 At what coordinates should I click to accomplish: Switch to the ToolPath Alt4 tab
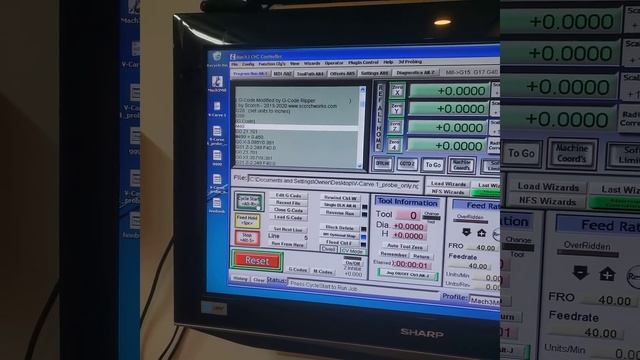click(310, 74)
